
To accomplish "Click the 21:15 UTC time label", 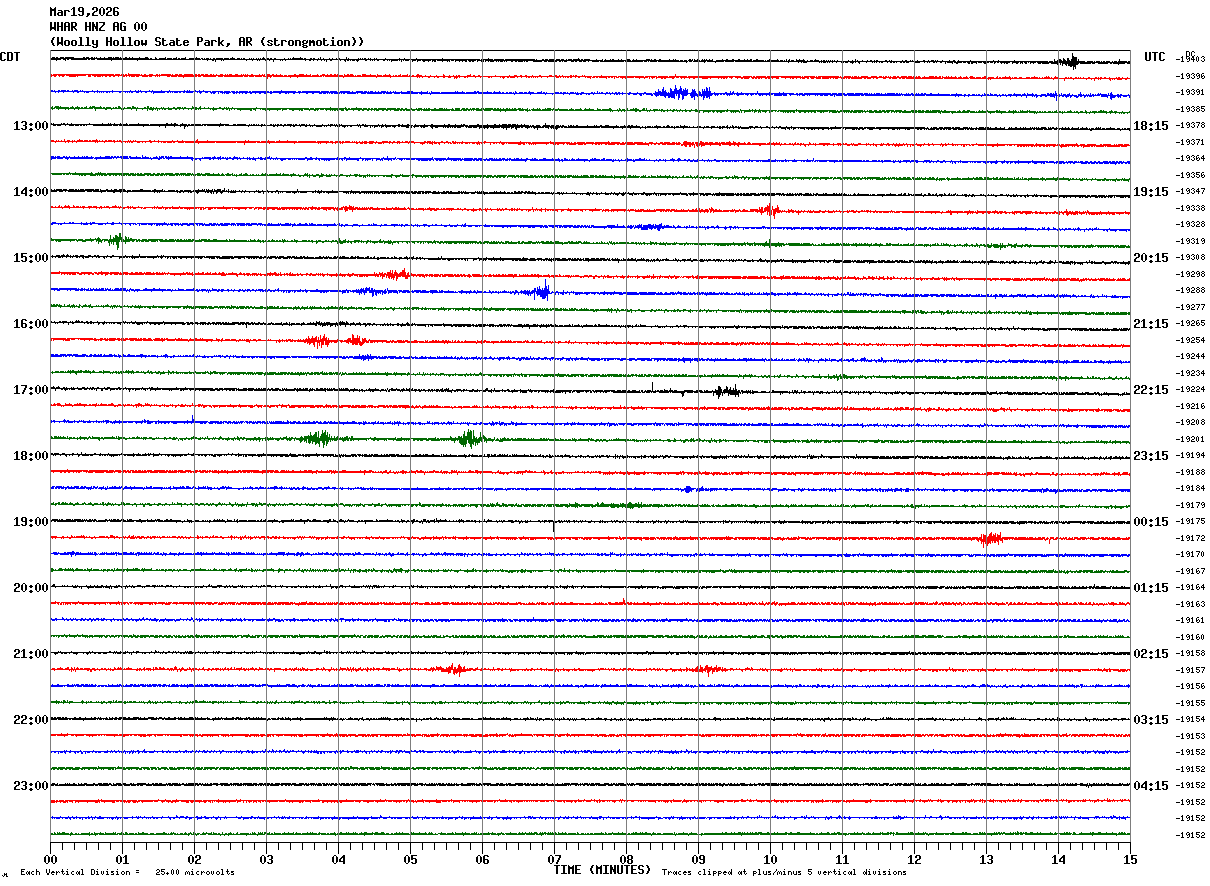I will pyautogui.click(x=1151, y=324).
